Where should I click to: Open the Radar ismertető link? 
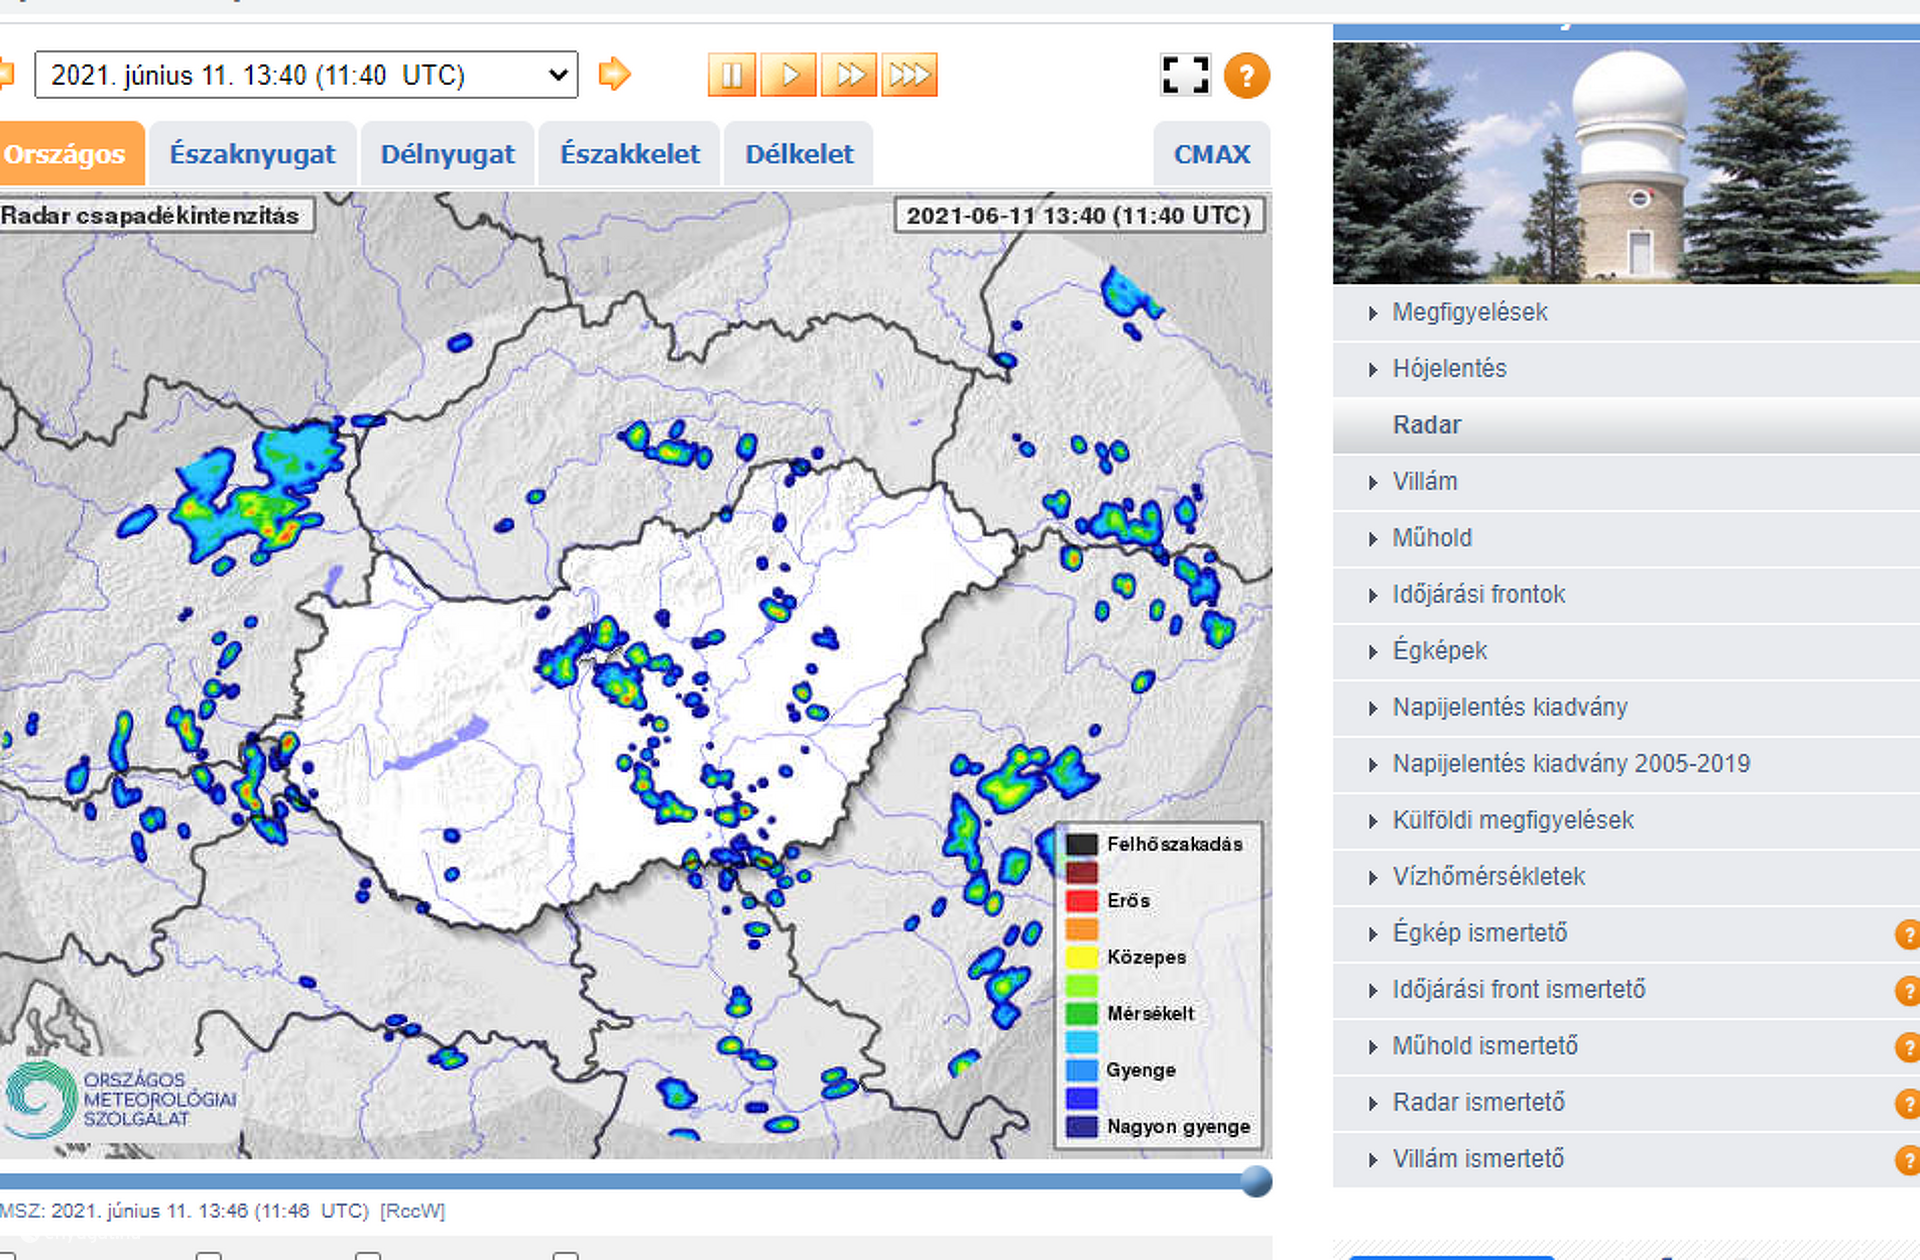click(x=1478, y=1103)
